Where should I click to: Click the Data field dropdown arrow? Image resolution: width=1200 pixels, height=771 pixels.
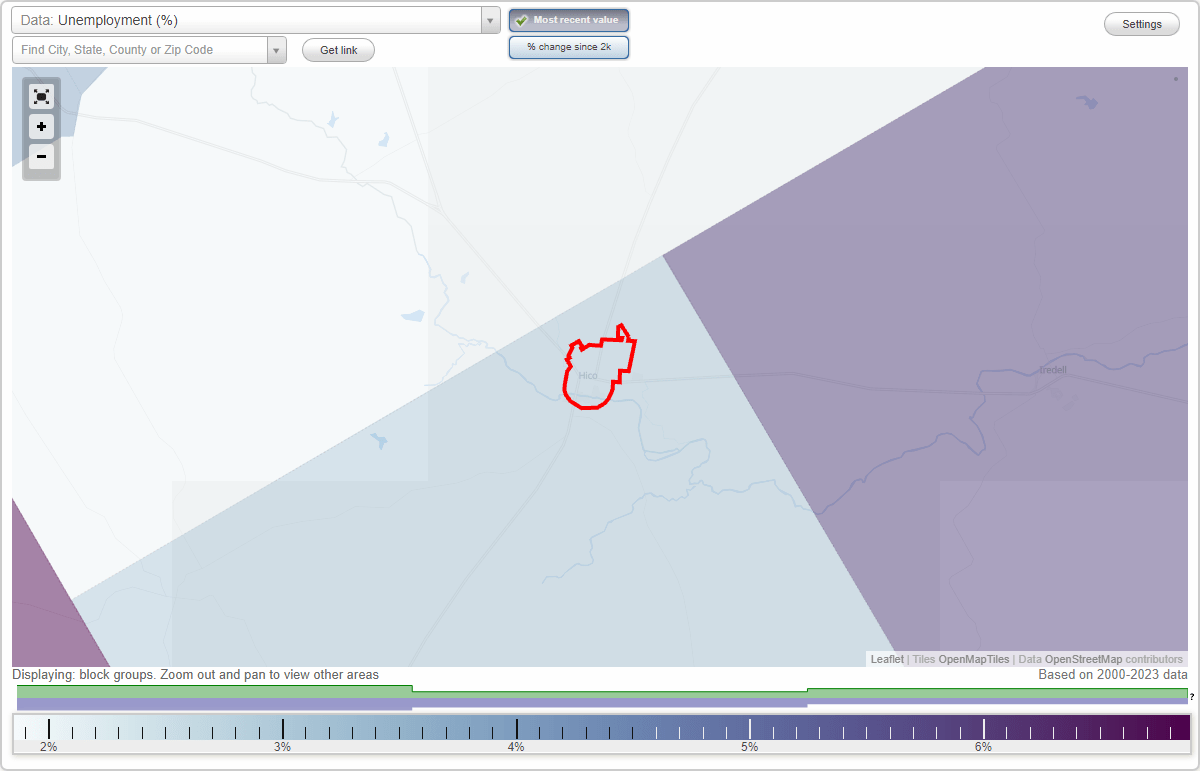[x=489, y=19]
